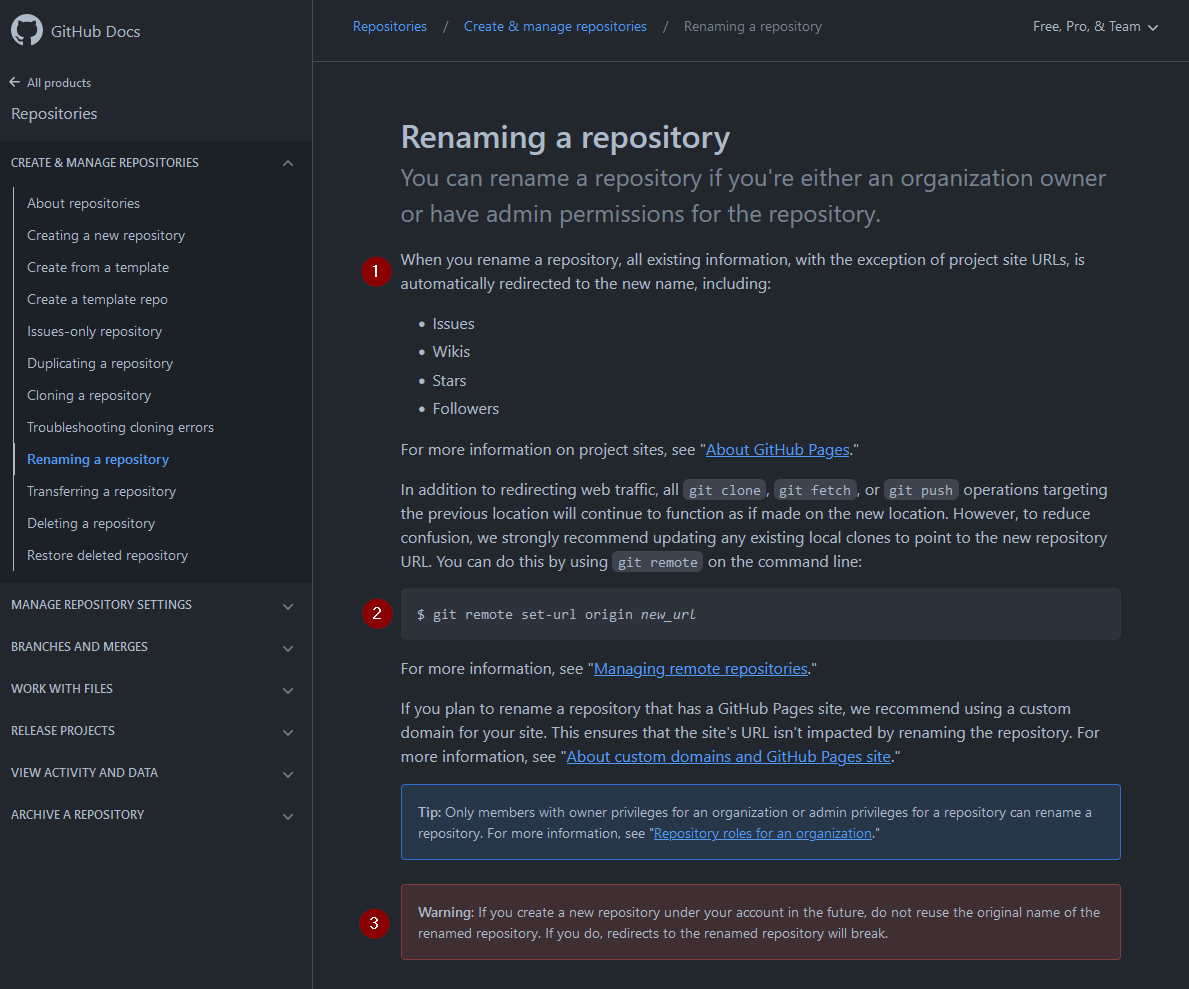
Task: Open the About GitHub Pages link
Action: coord(777,450)
